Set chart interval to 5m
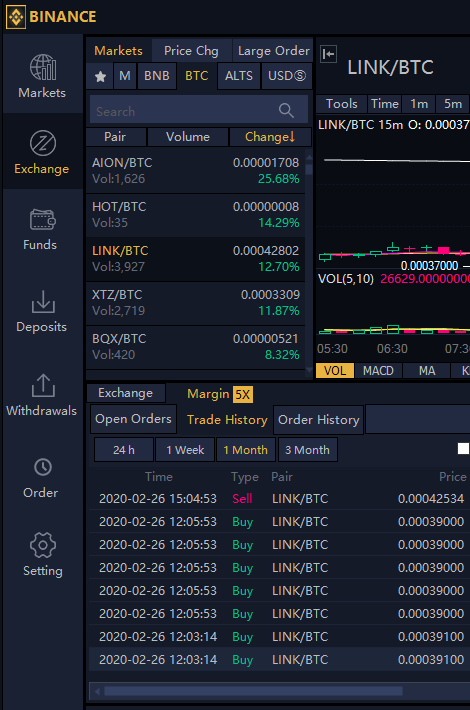 tap(453, 104)
